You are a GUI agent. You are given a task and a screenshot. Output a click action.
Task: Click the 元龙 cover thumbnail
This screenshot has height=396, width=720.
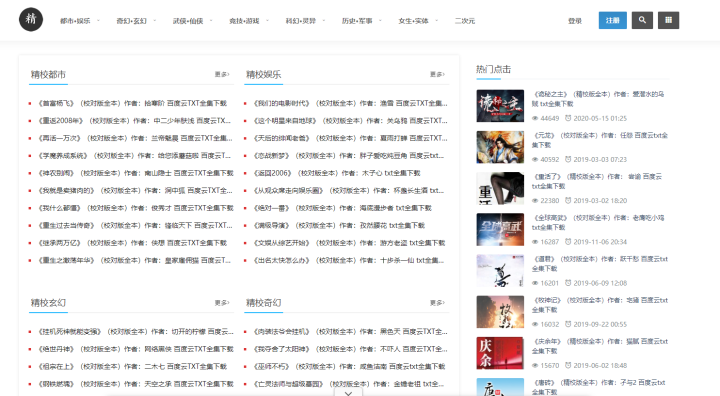(500, 147)
